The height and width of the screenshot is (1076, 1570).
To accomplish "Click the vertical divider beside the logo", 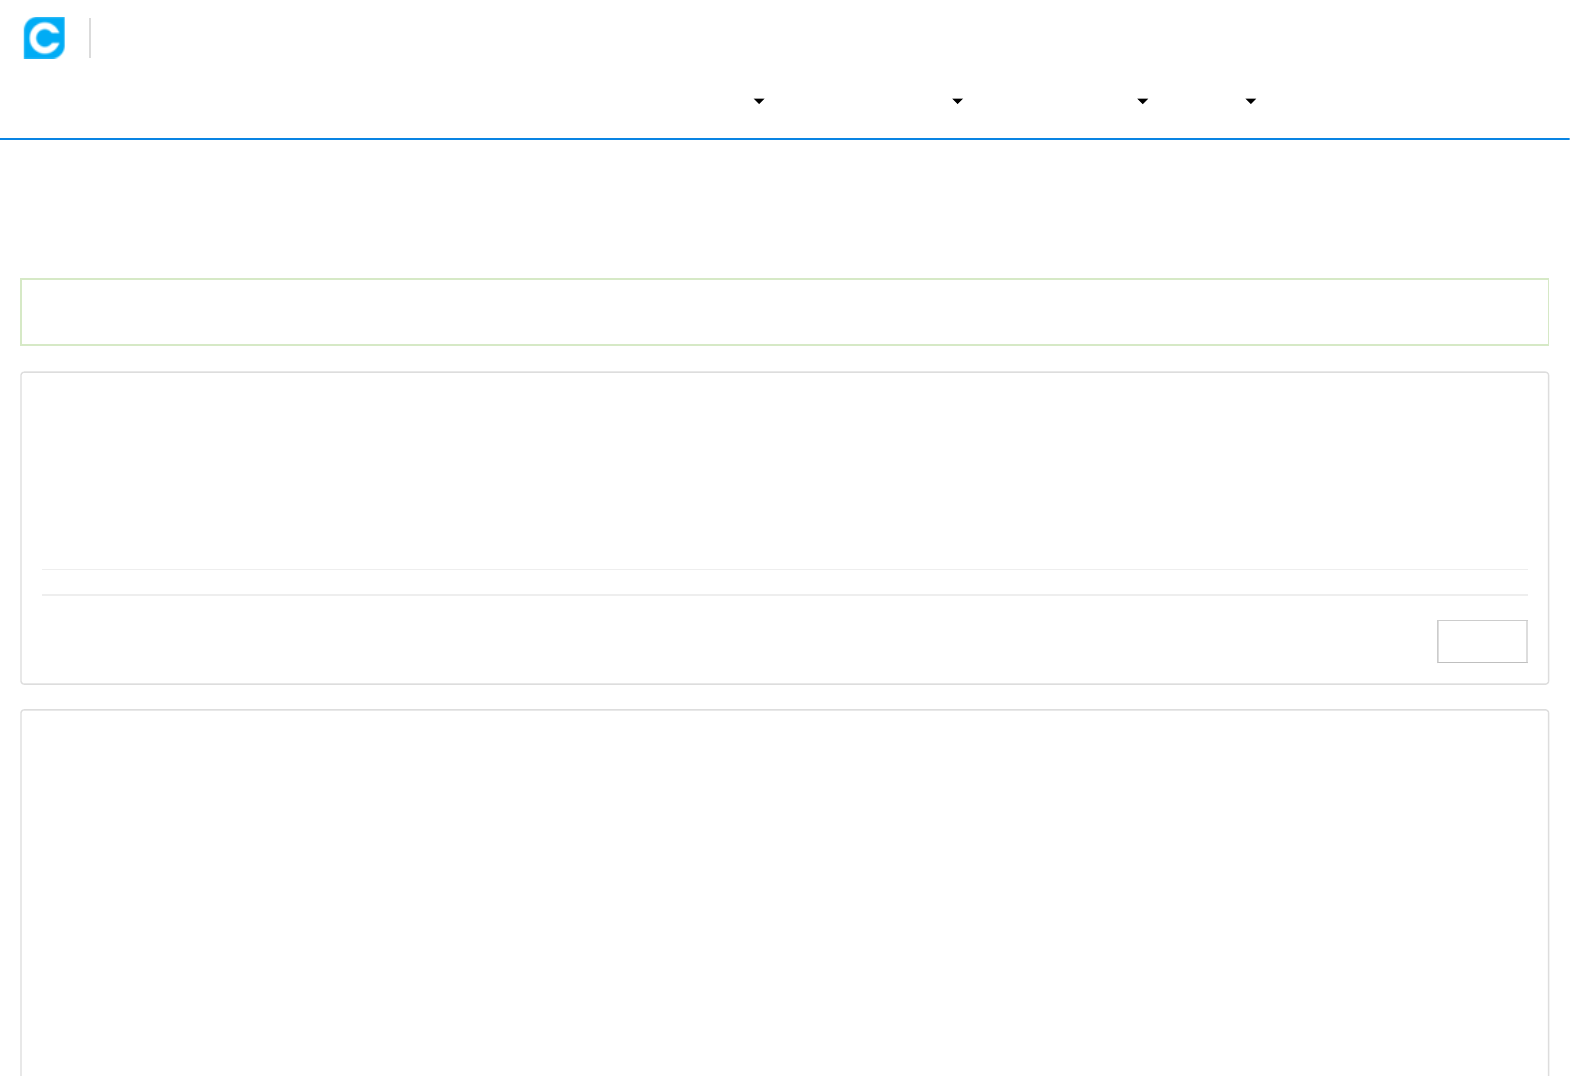I will [x=90, y=38].
